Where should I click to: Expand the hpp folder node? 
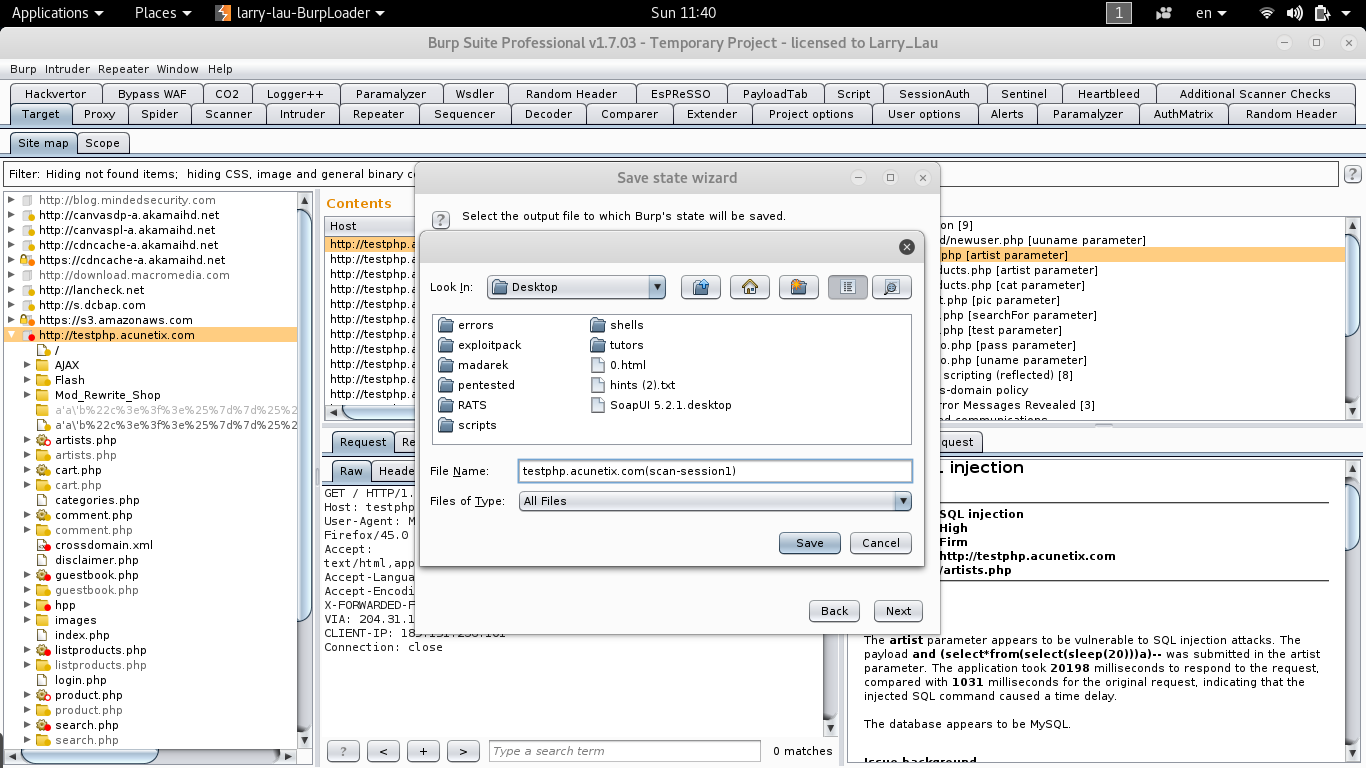(x=28, y=605)
